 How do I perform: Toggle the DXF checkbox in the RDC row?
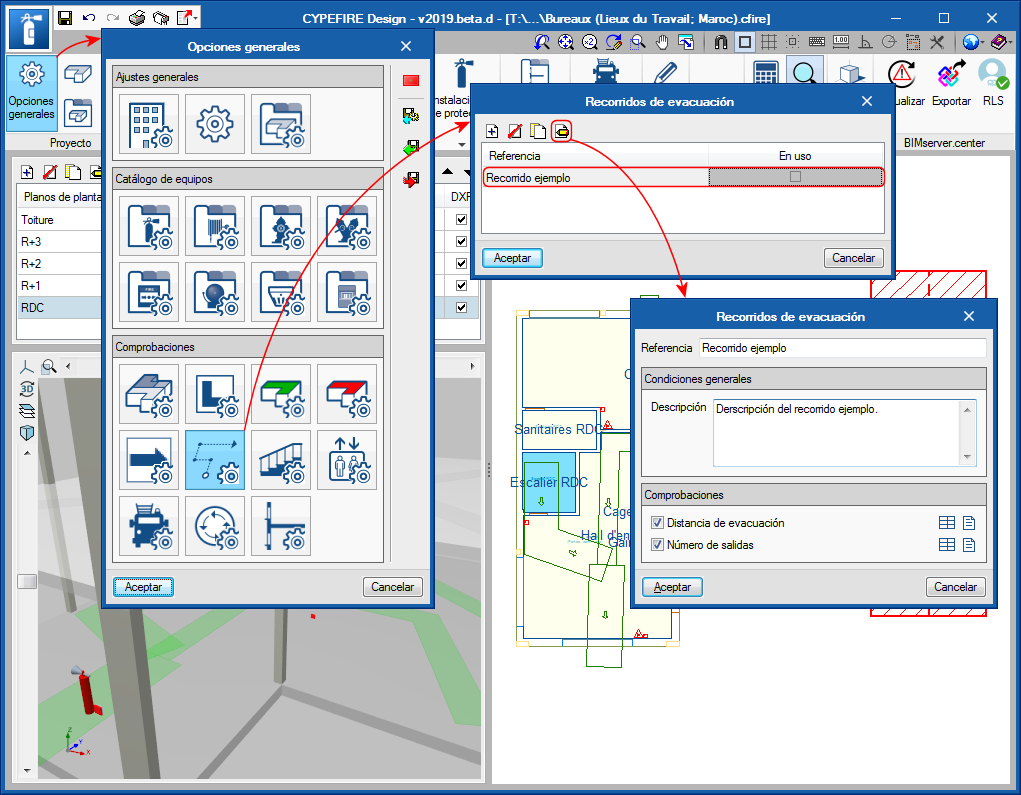point(462,307)
